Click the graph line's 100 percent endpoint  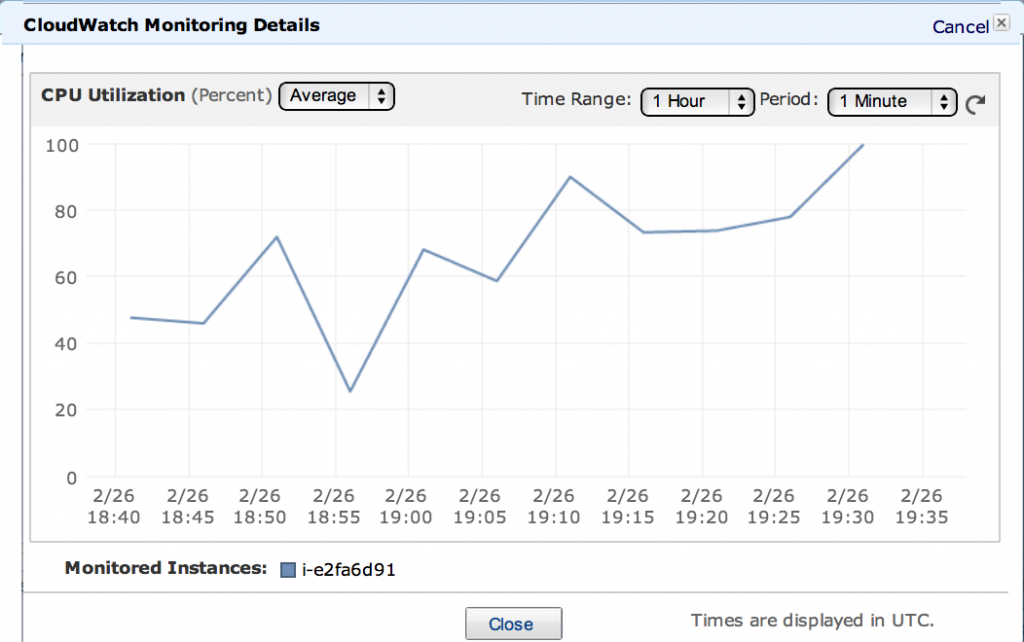click(863, 146)
